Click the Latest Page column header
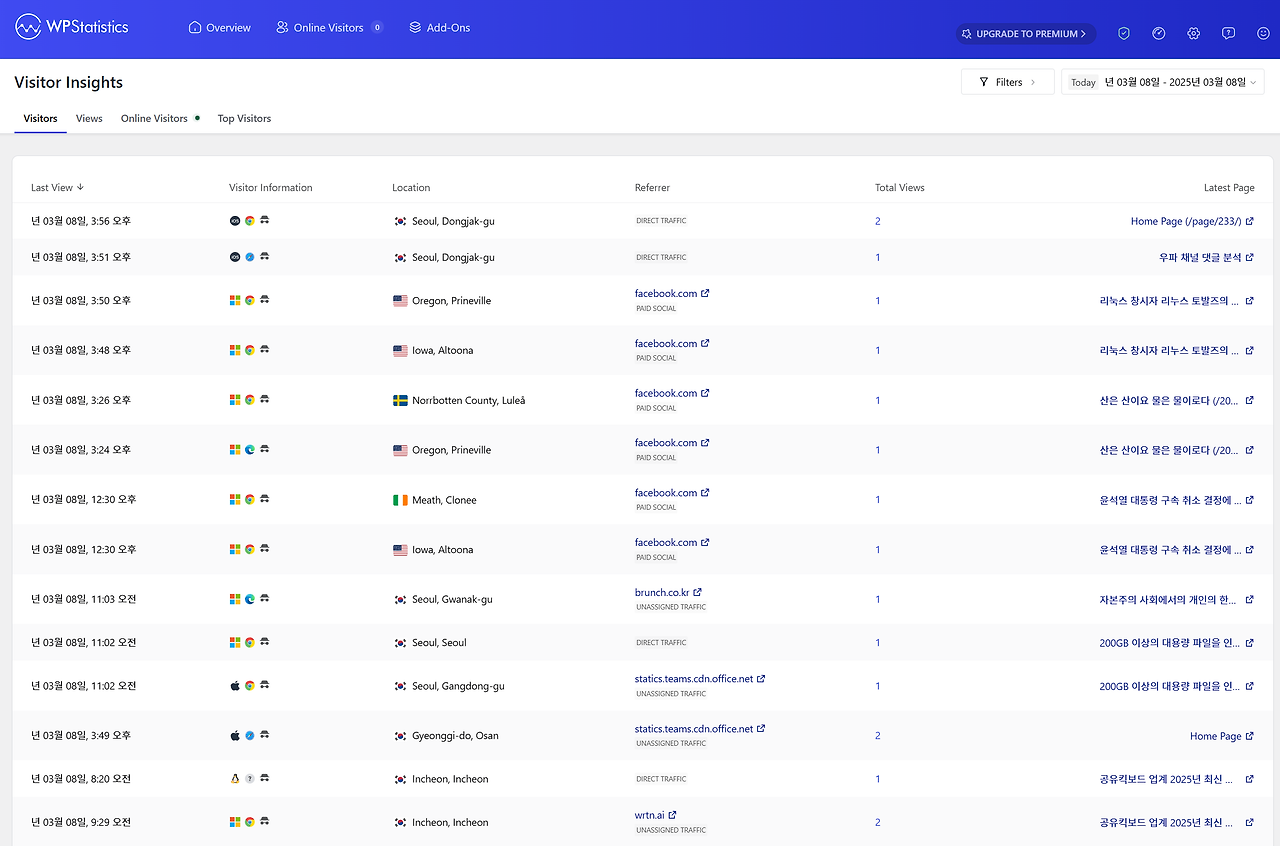Image resolution: width=1280 pixels, height=846 pixels. (x=1229, y=187)
